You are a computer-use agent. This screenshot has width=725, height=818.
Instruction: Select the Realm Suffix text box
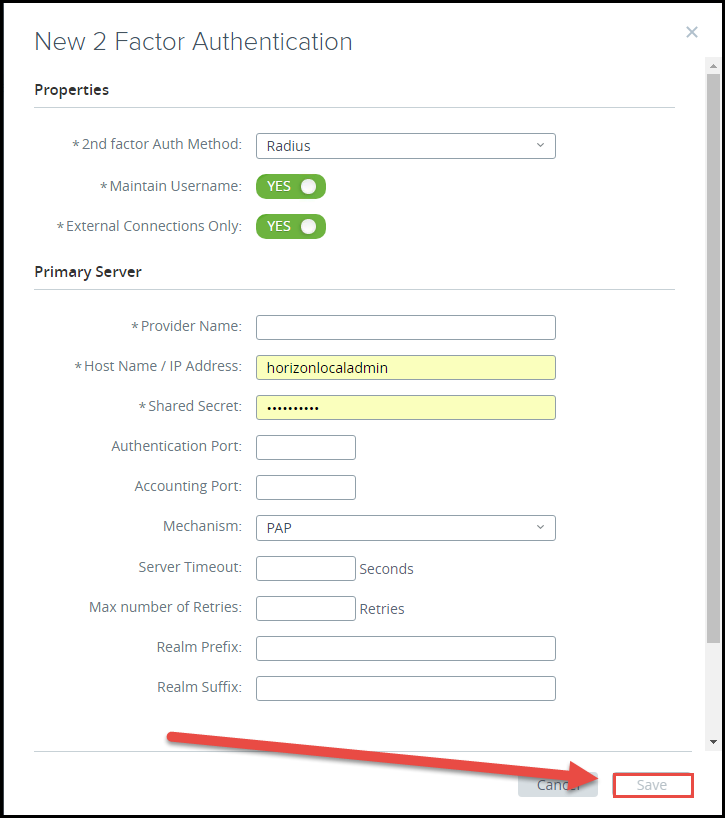(x=405, y=688)
